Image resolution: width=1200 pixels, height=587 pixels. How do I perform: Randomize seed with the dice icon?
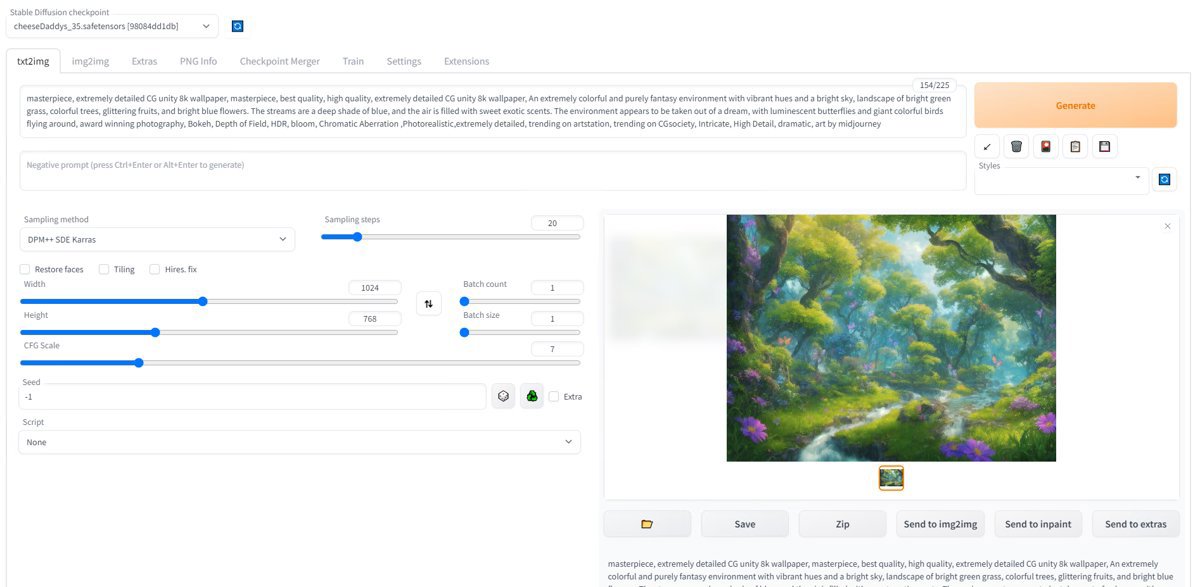503,396
